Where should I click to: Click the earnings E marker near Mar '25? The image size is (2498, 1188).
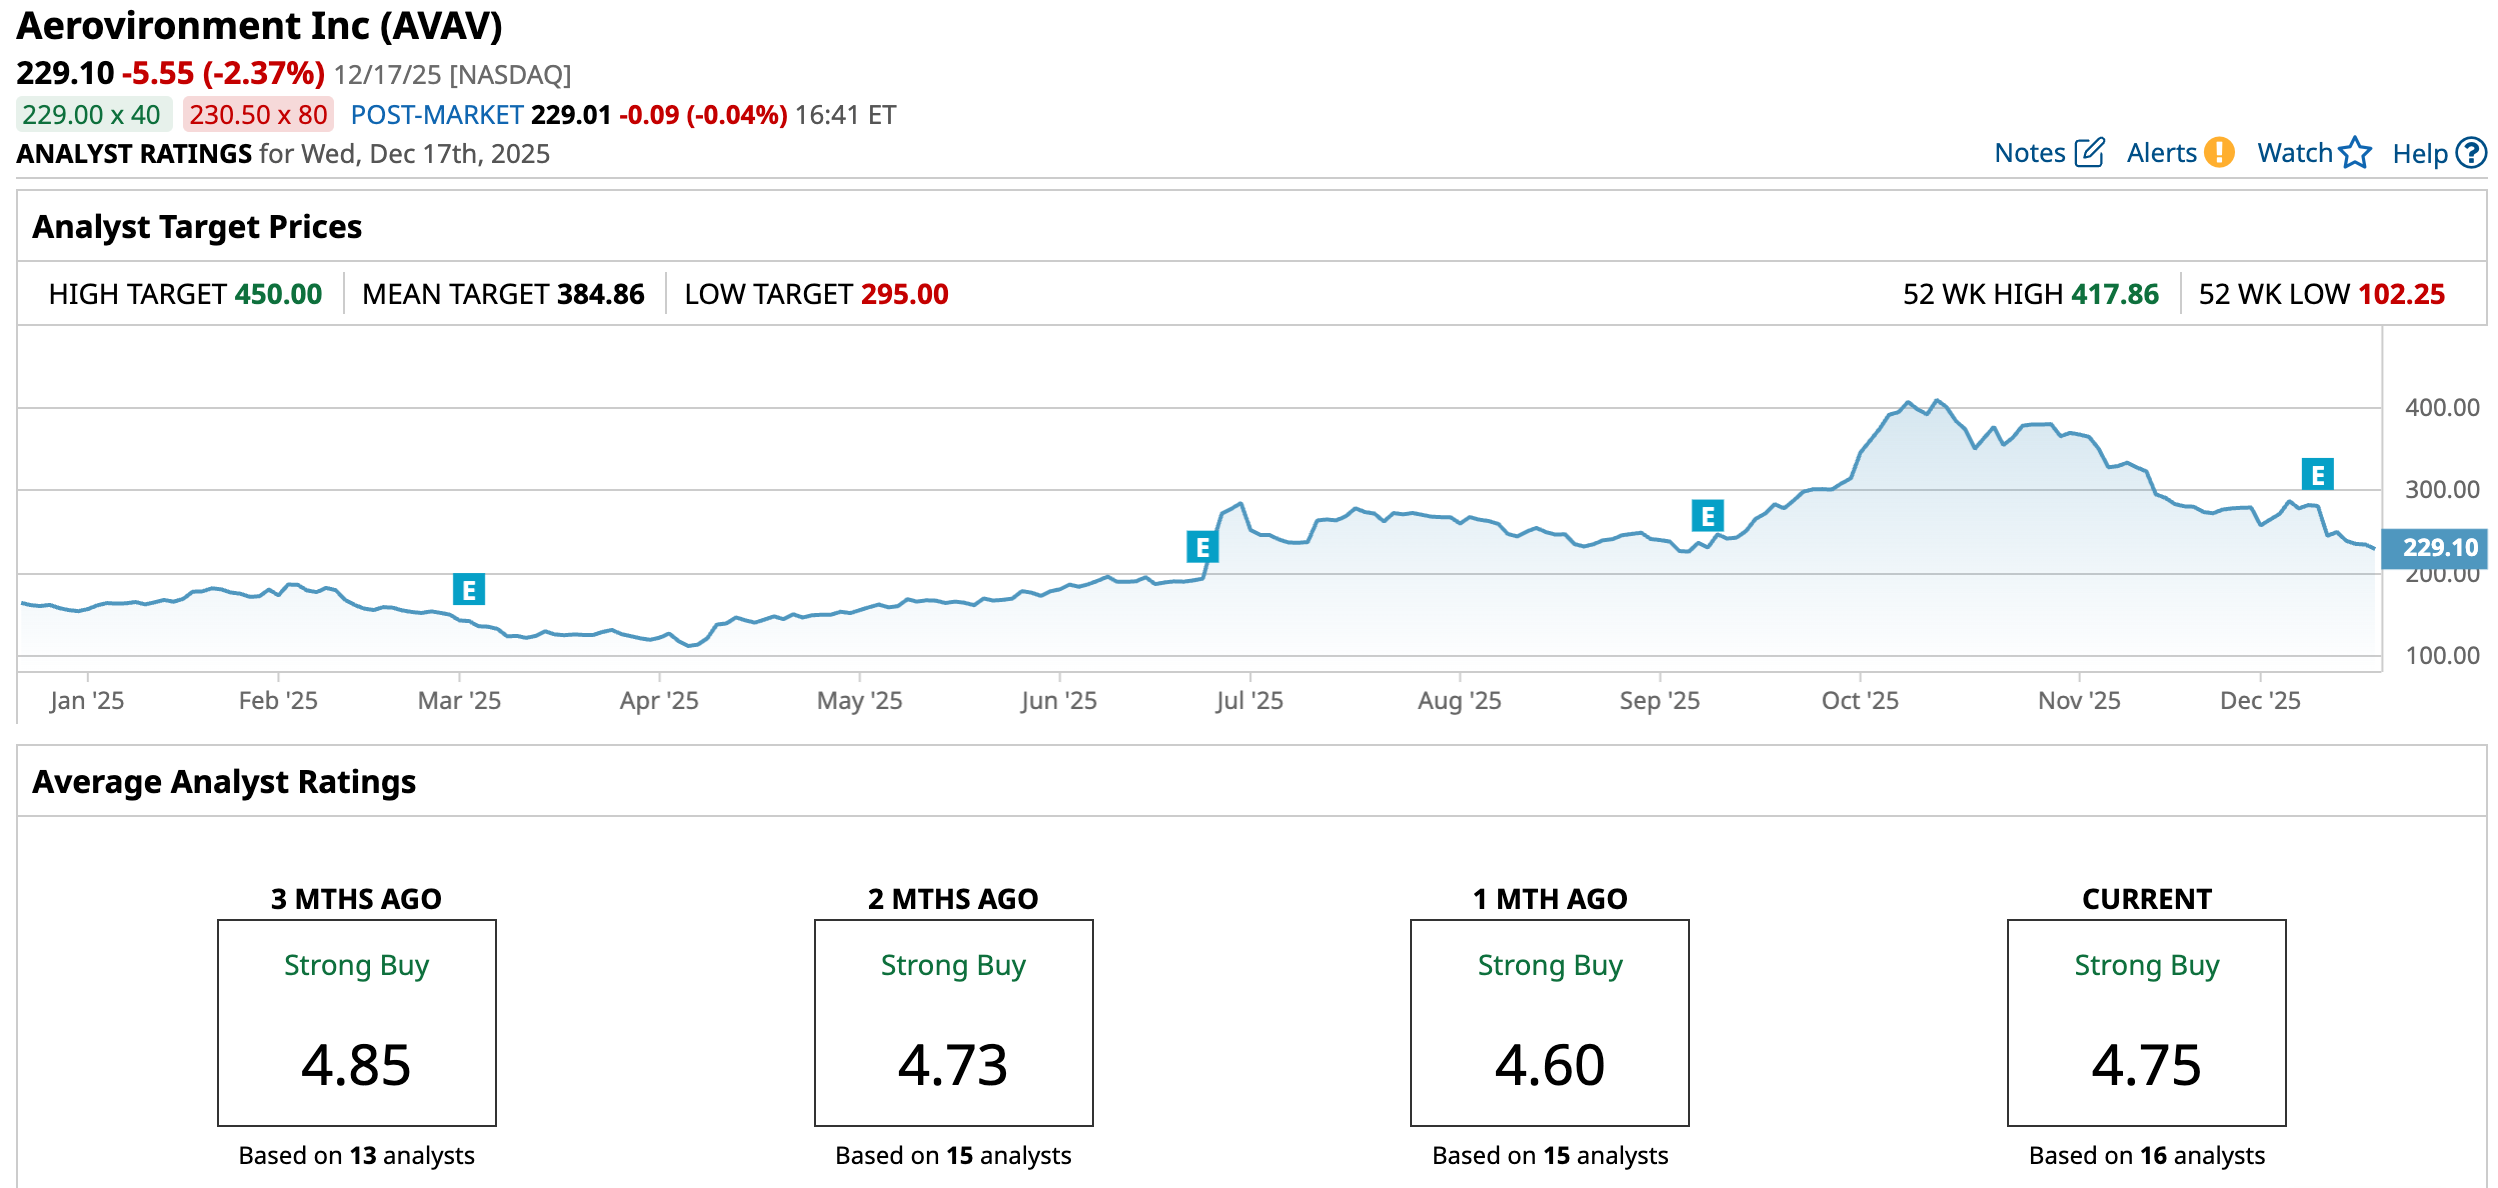point(469,590)
